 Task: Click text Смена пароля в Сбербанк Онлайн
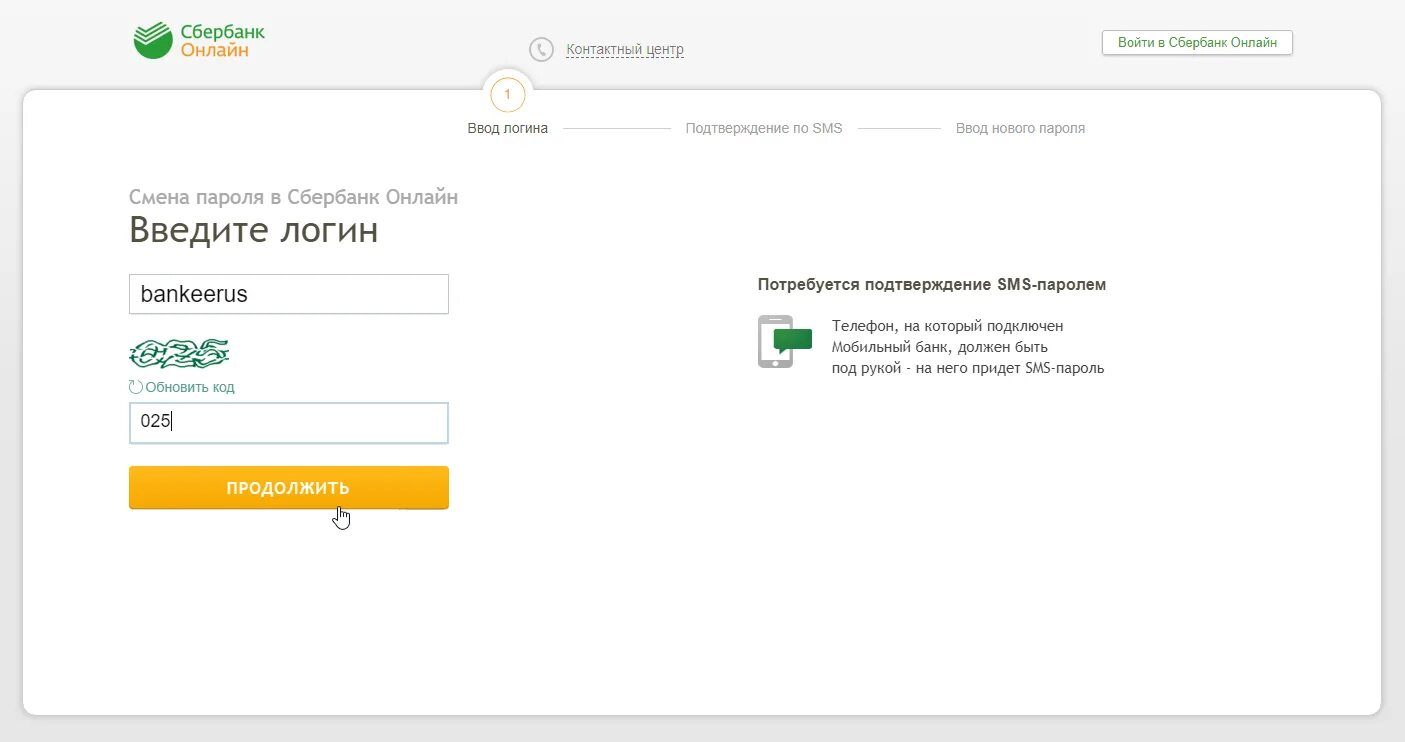point(294,197)
